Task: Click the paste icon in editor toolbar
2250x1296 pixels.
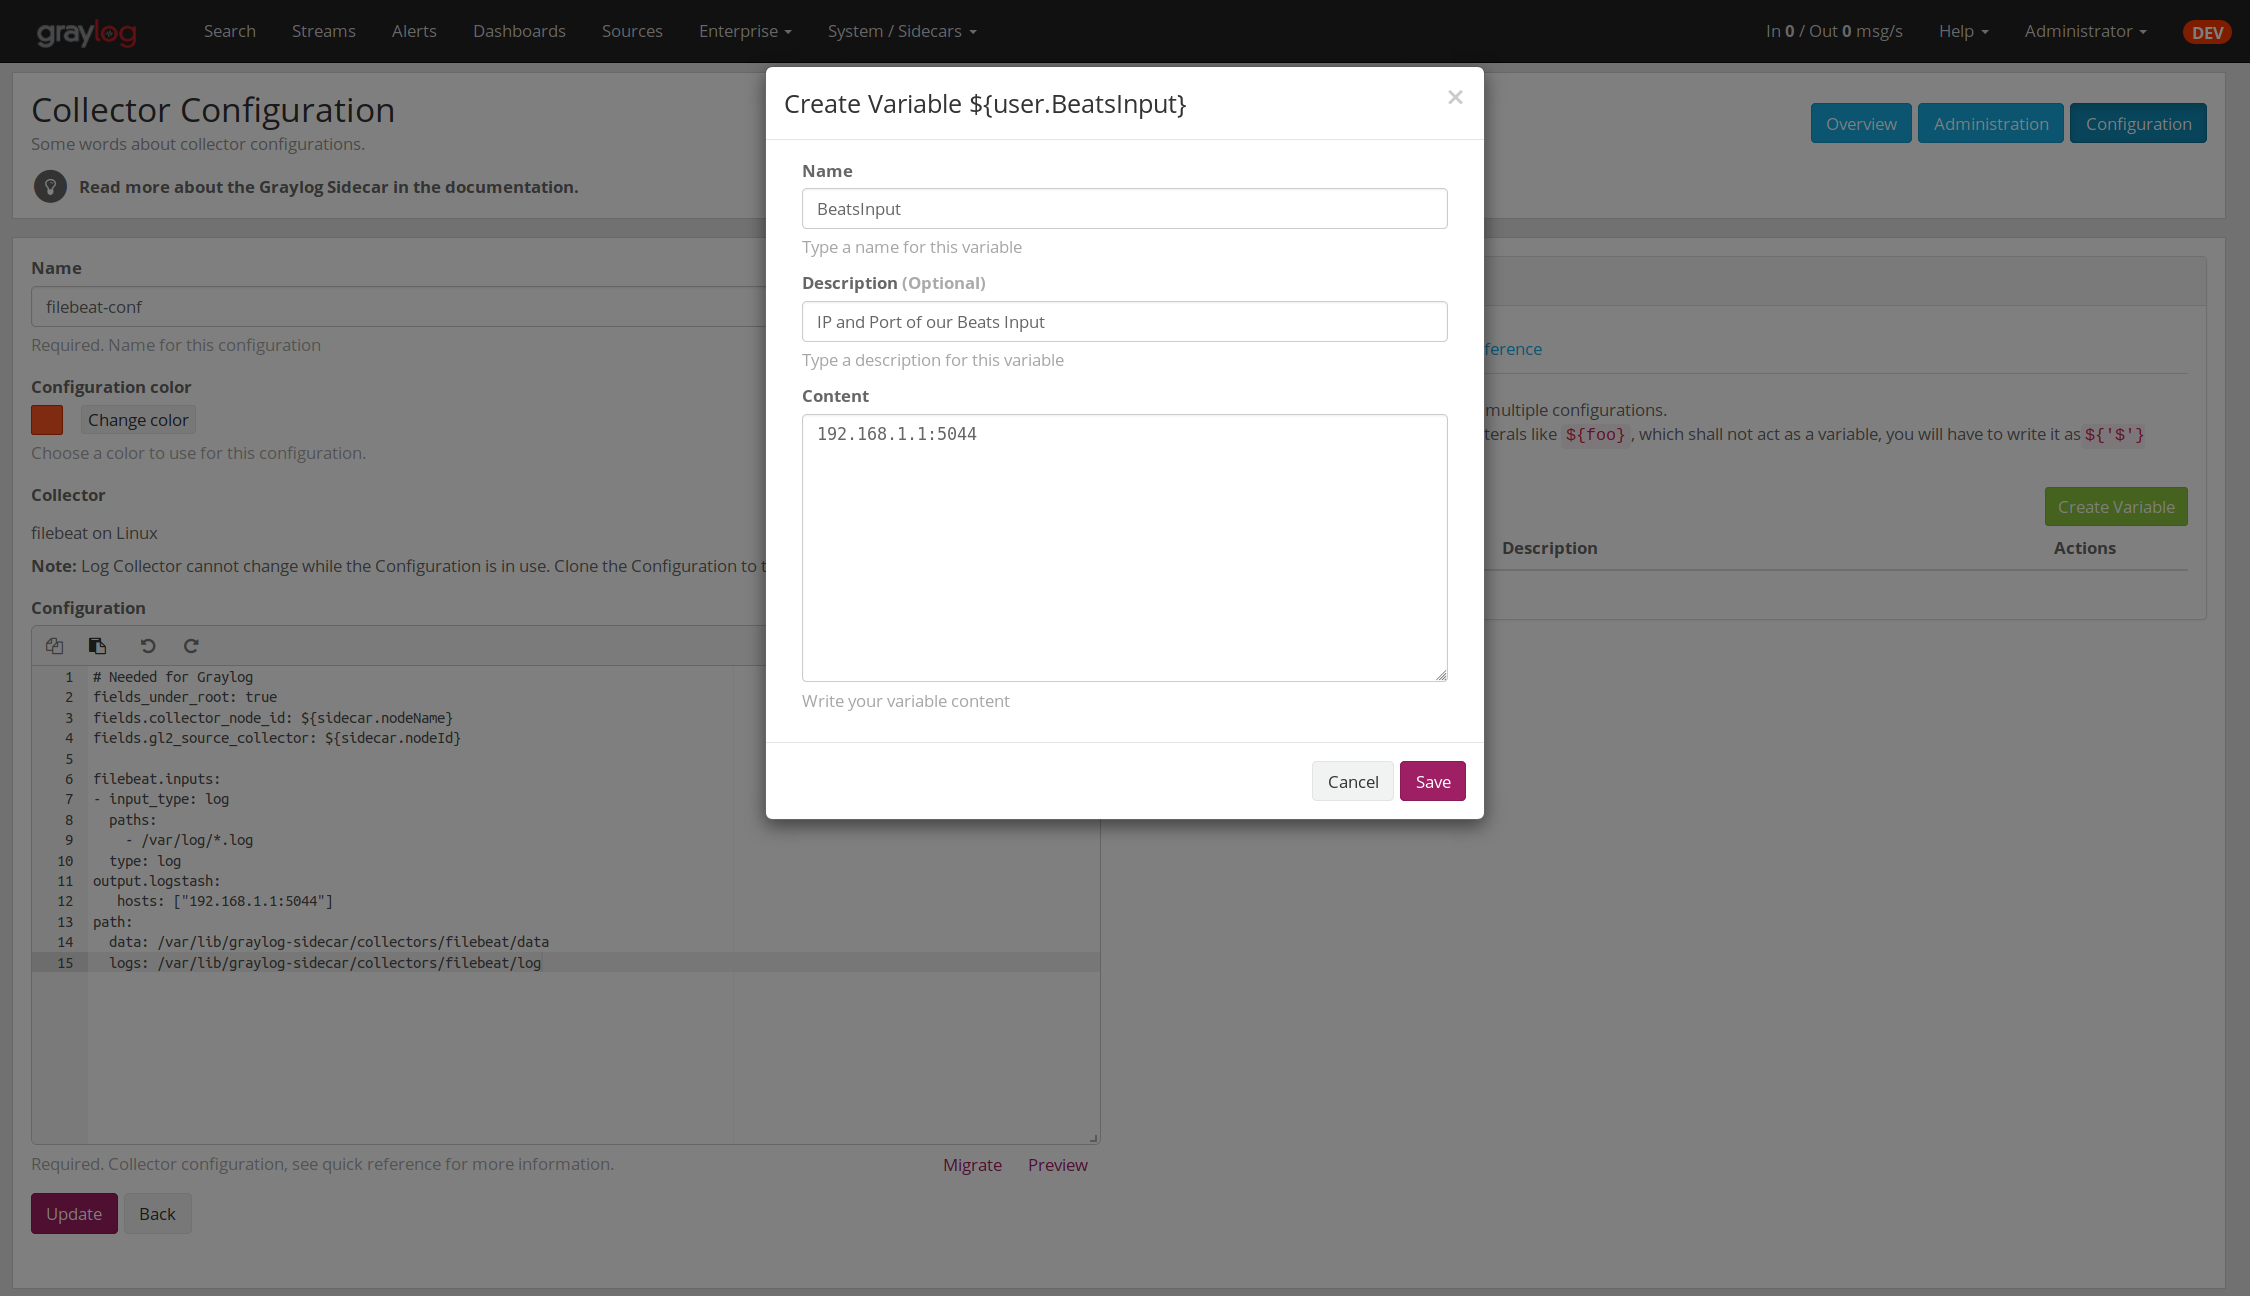Action: (x=97, y=646)
